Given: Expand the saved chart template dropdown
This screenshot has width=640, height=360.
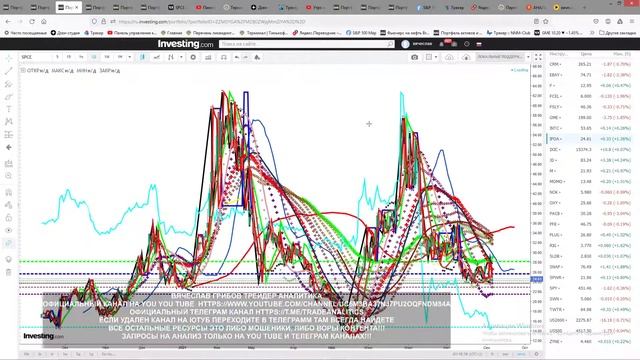Looking at the screenshot, I should [528, 57].
